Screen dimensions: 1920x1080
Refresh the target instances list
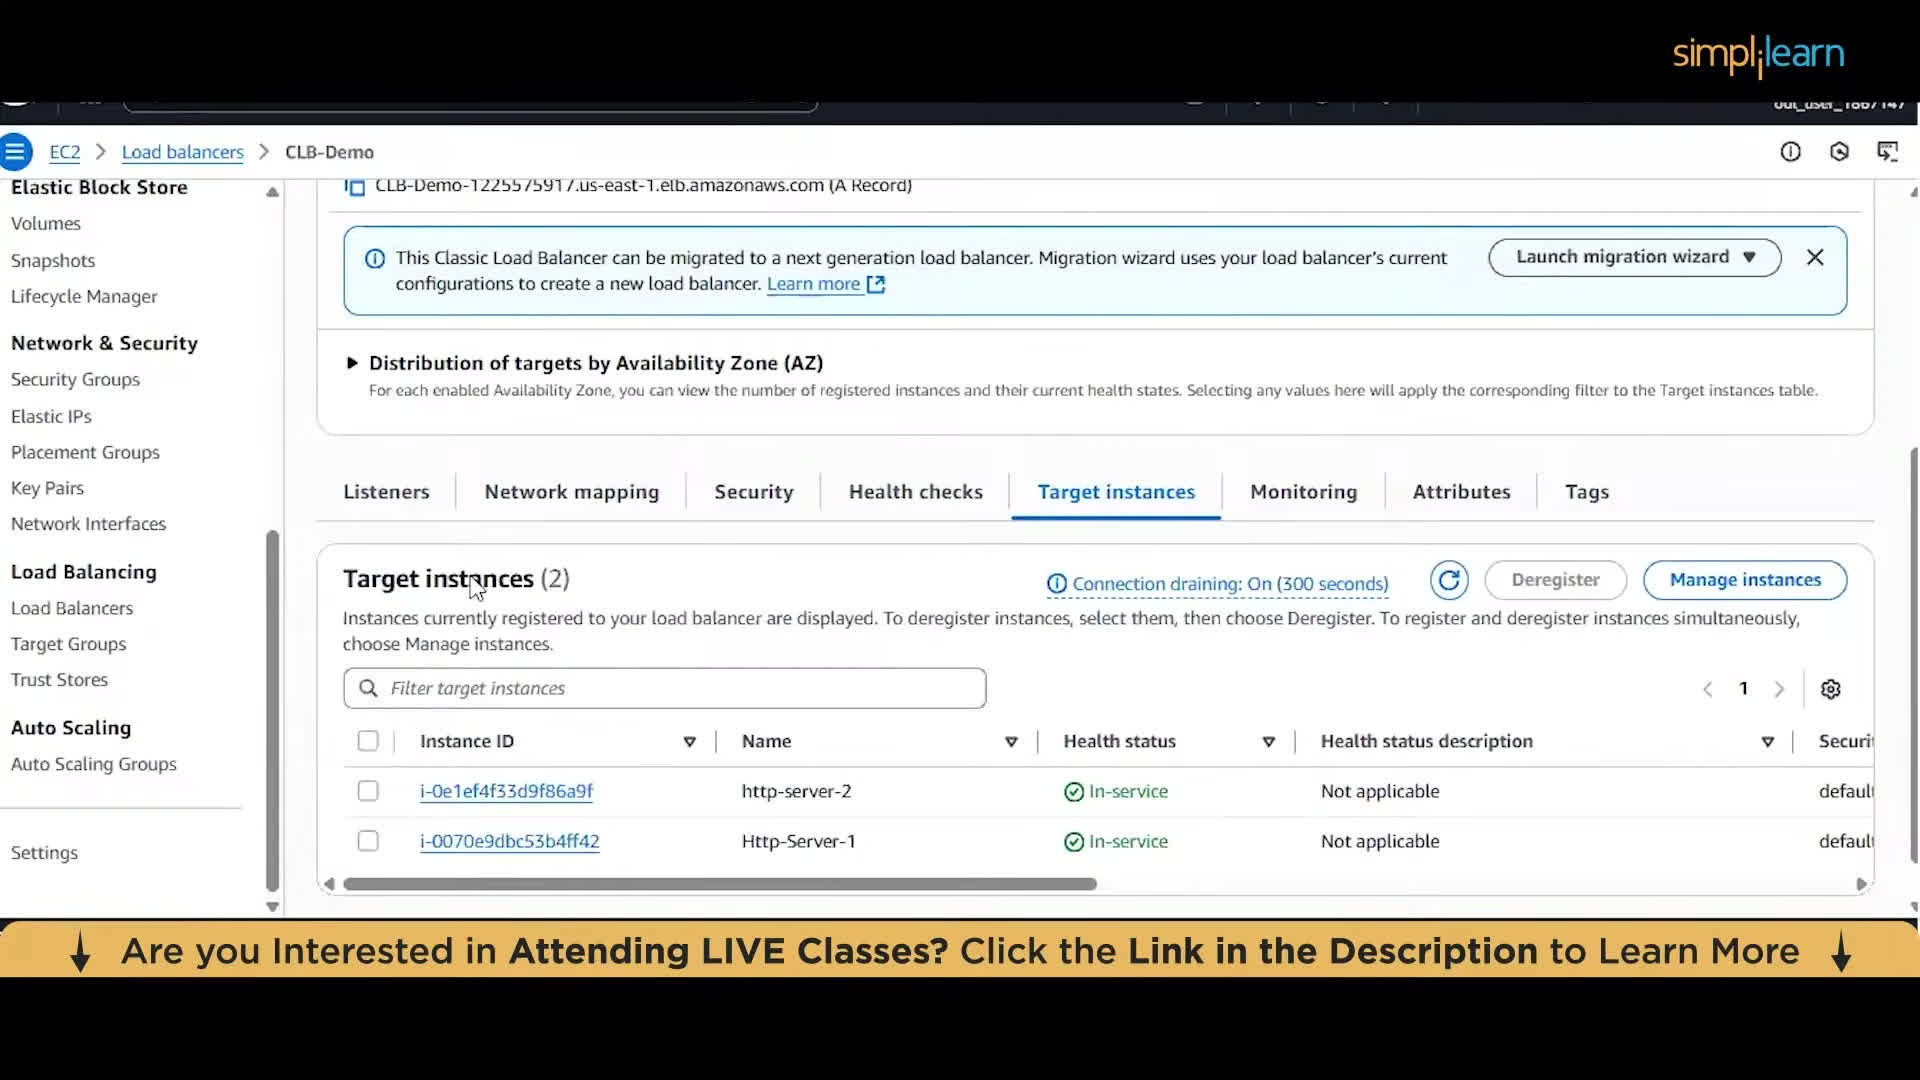[x=1449, y=580]
